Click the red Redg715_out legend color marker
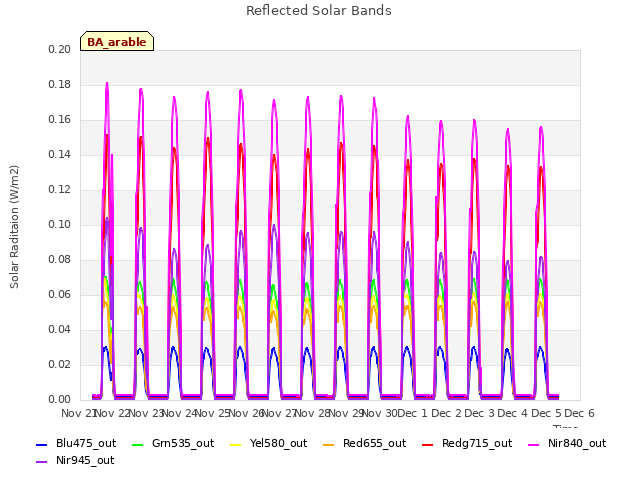 [x=427, y=444]
